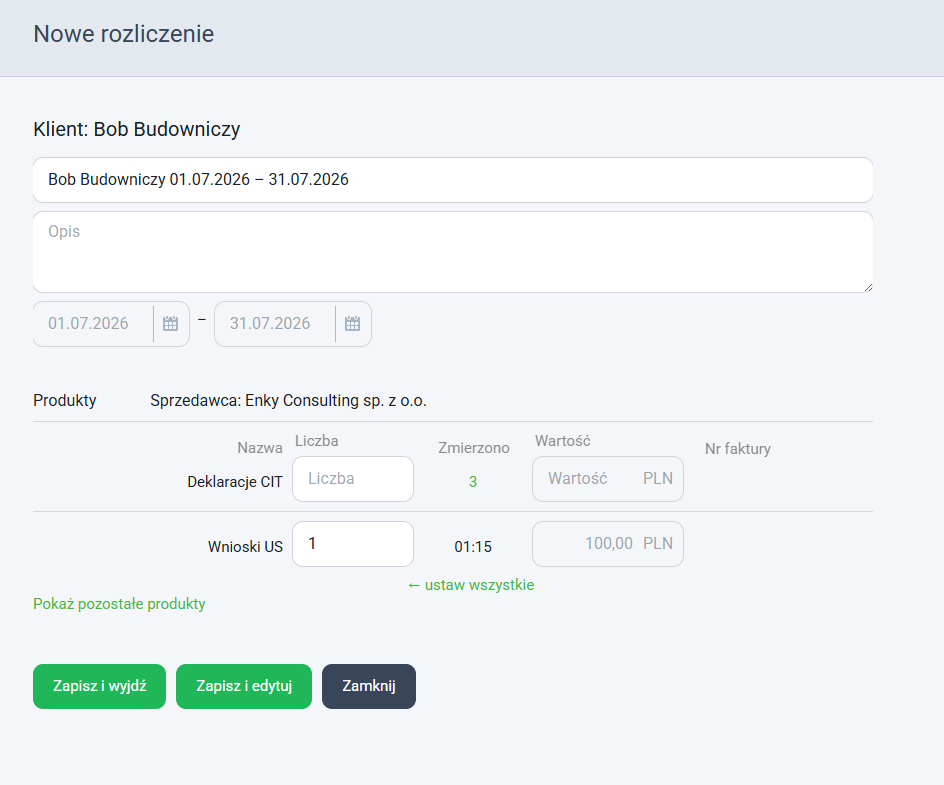The height and width of the screenshot is (785, 944).
Task: Click the Wartość field showing 100,00 PLN
Action: 608,544
